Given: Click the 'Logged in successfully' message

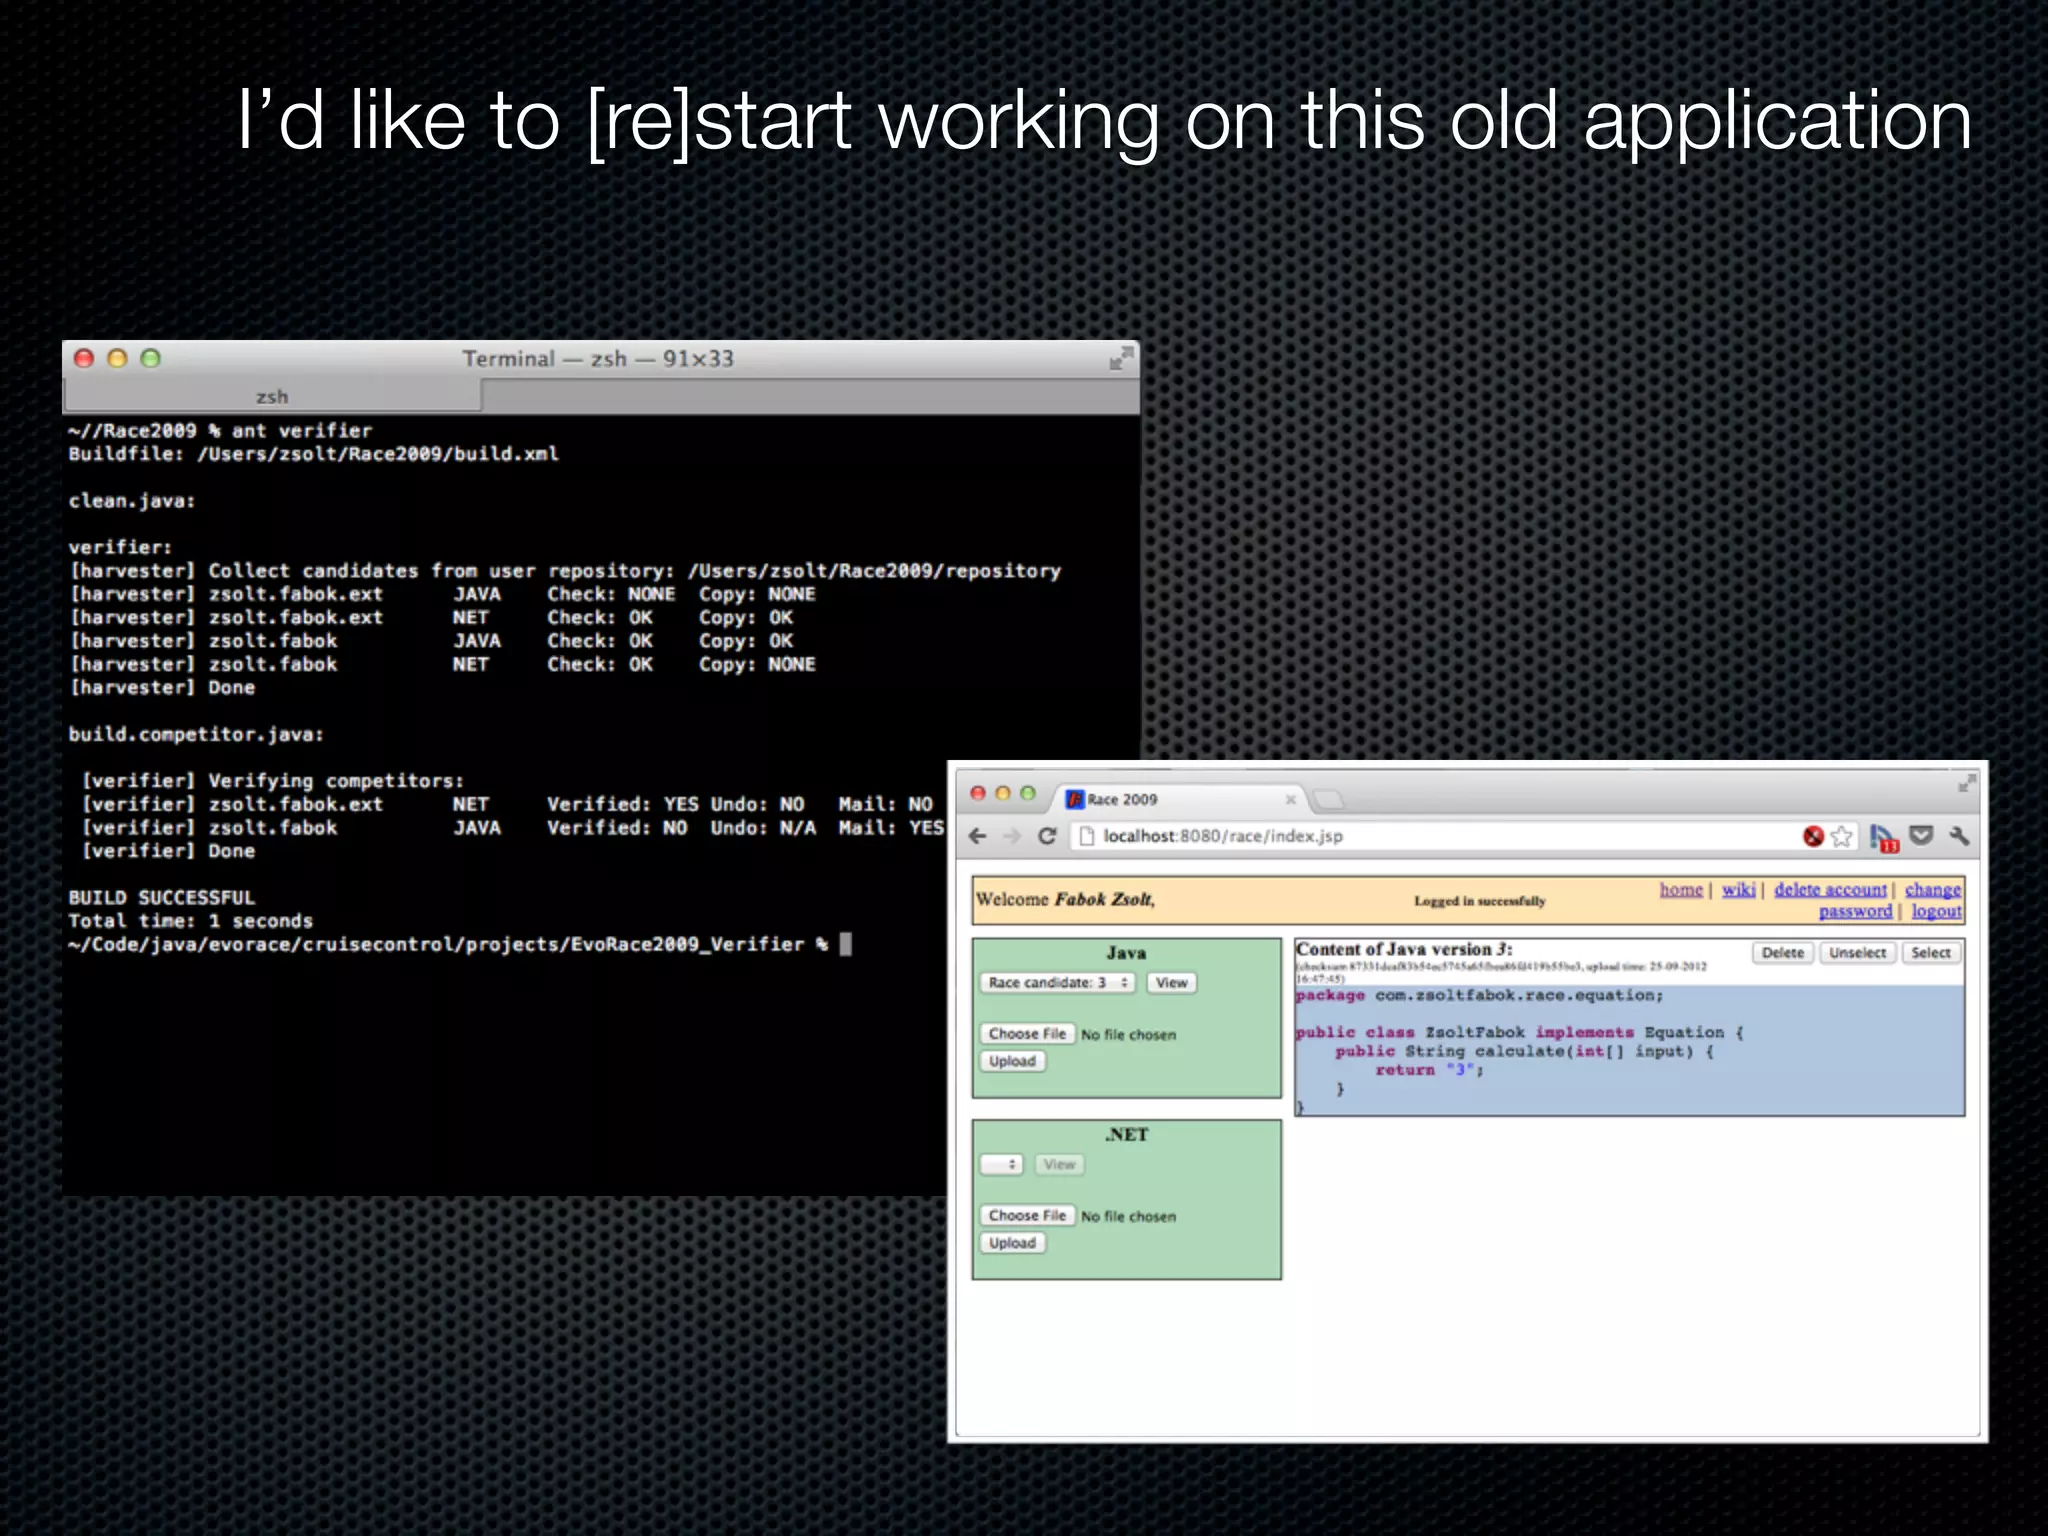Looking at the screenshot, I should point(1480,901).
